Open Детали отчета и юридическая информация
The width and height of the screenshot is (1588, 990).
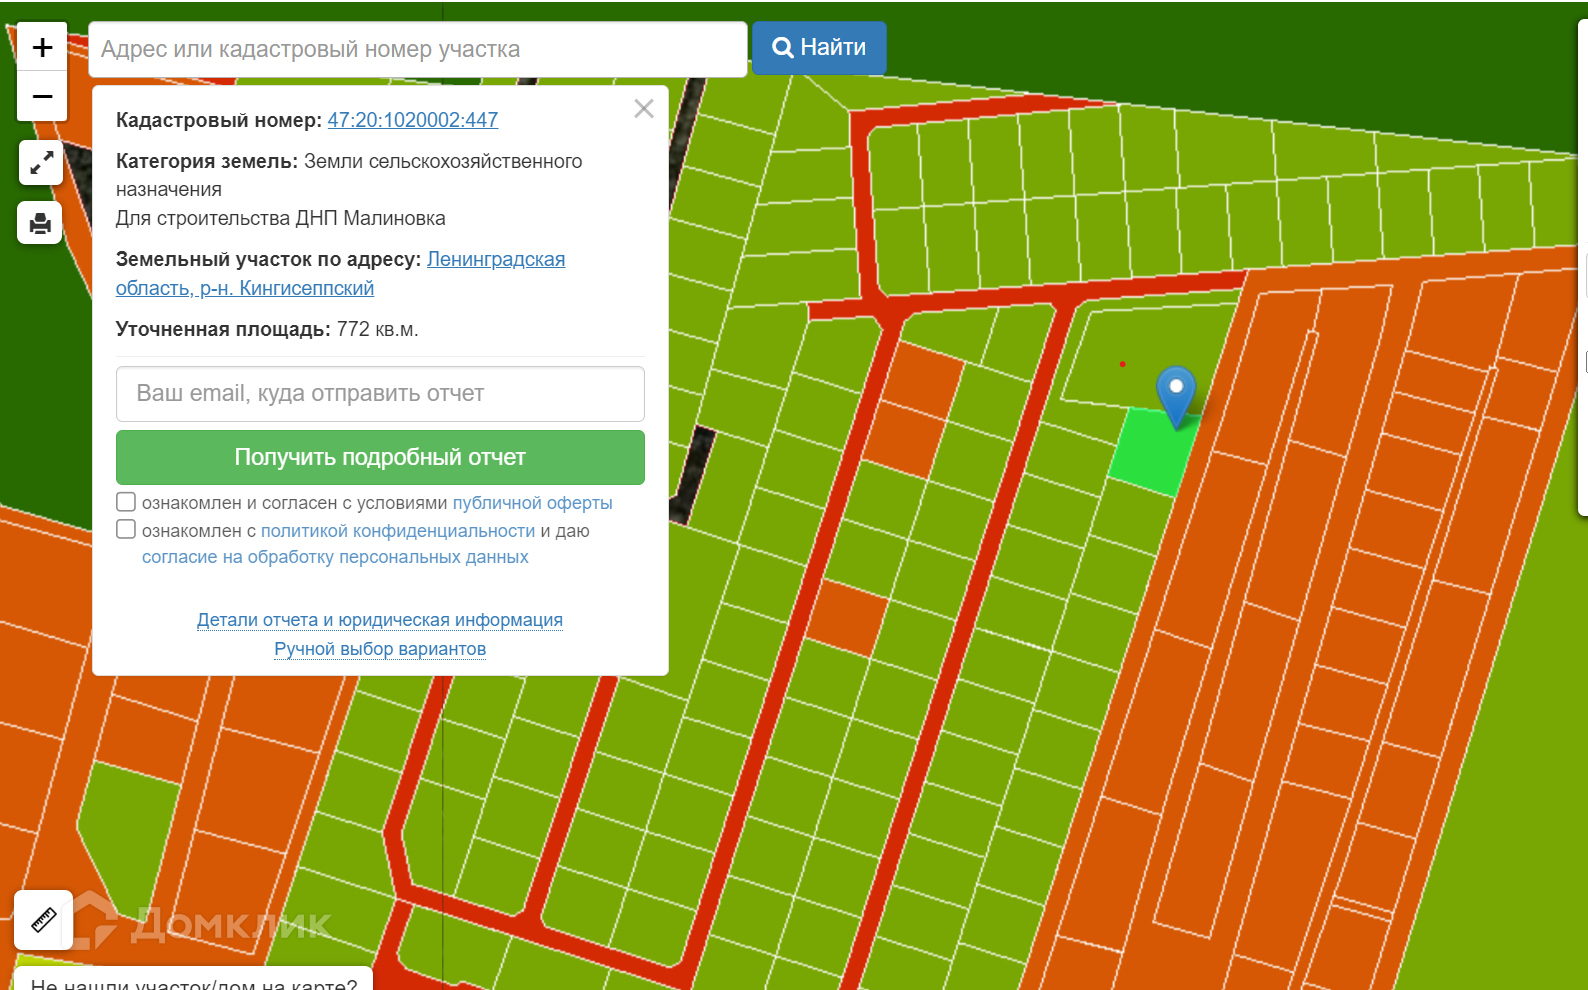380,620
